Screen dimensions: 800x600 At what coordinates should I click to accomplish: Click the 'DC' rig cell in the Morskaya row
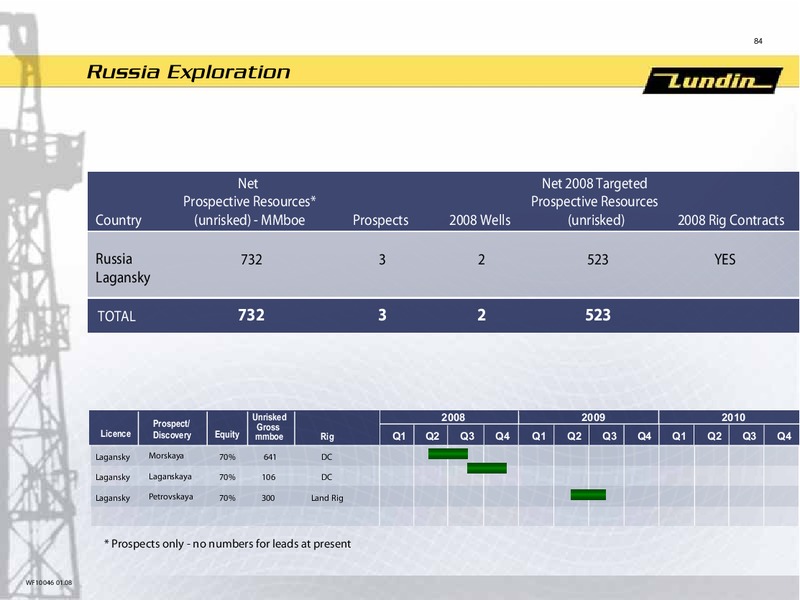tap(327, 457)
